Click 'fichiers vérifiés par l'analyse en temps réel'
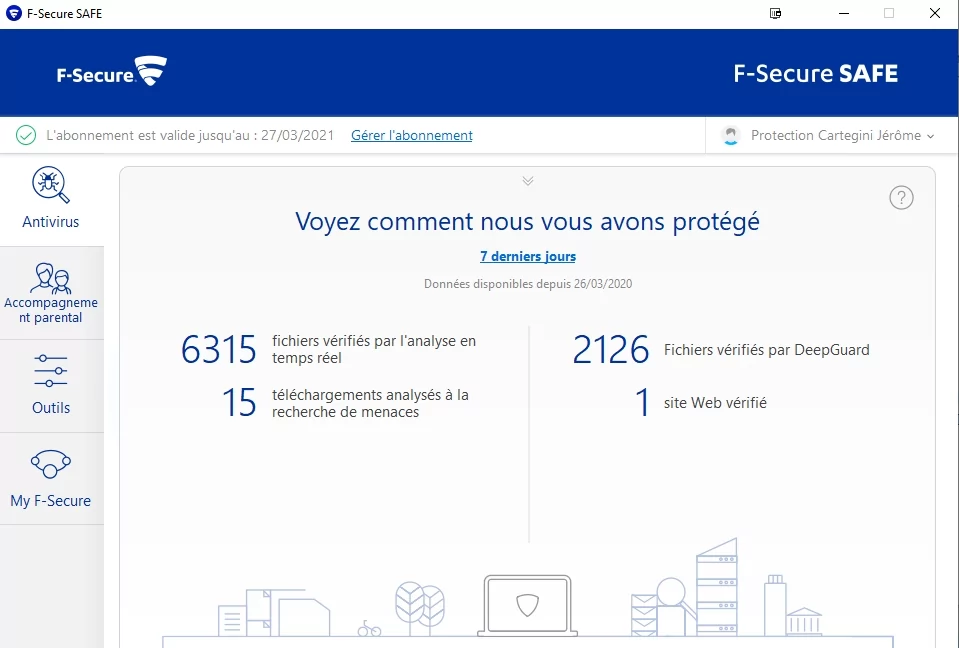 click(374, 349)
